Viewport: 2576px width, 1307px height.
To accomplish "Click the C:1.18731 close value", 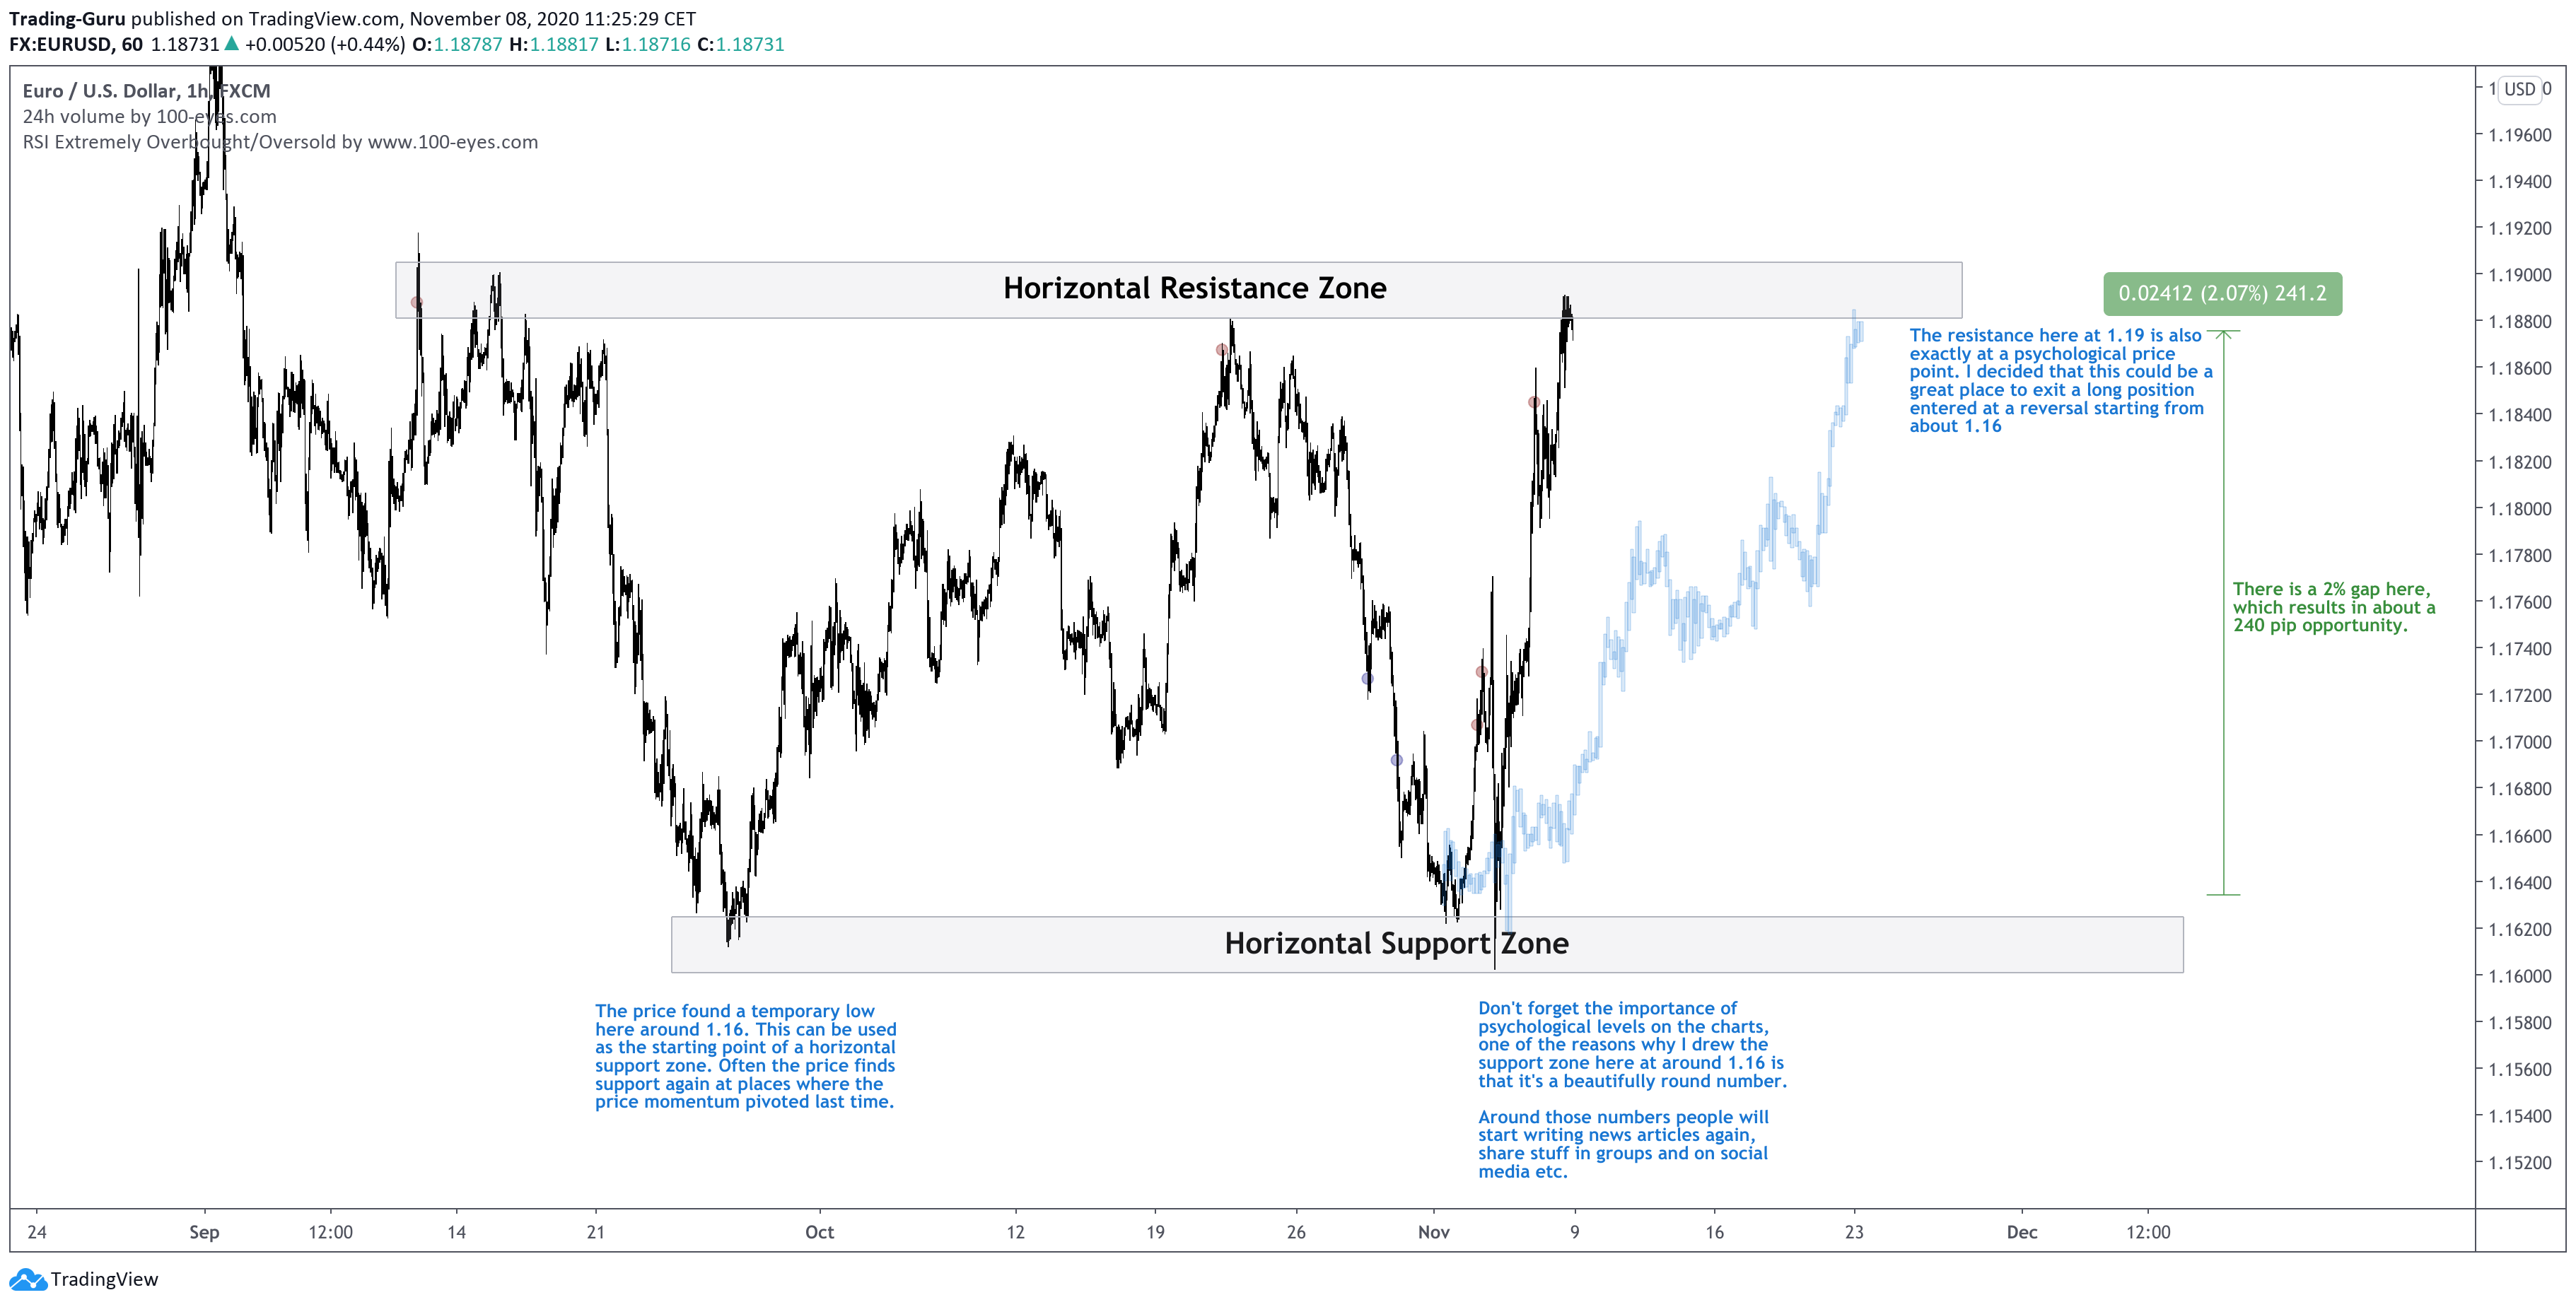I will tap(740, 45).
